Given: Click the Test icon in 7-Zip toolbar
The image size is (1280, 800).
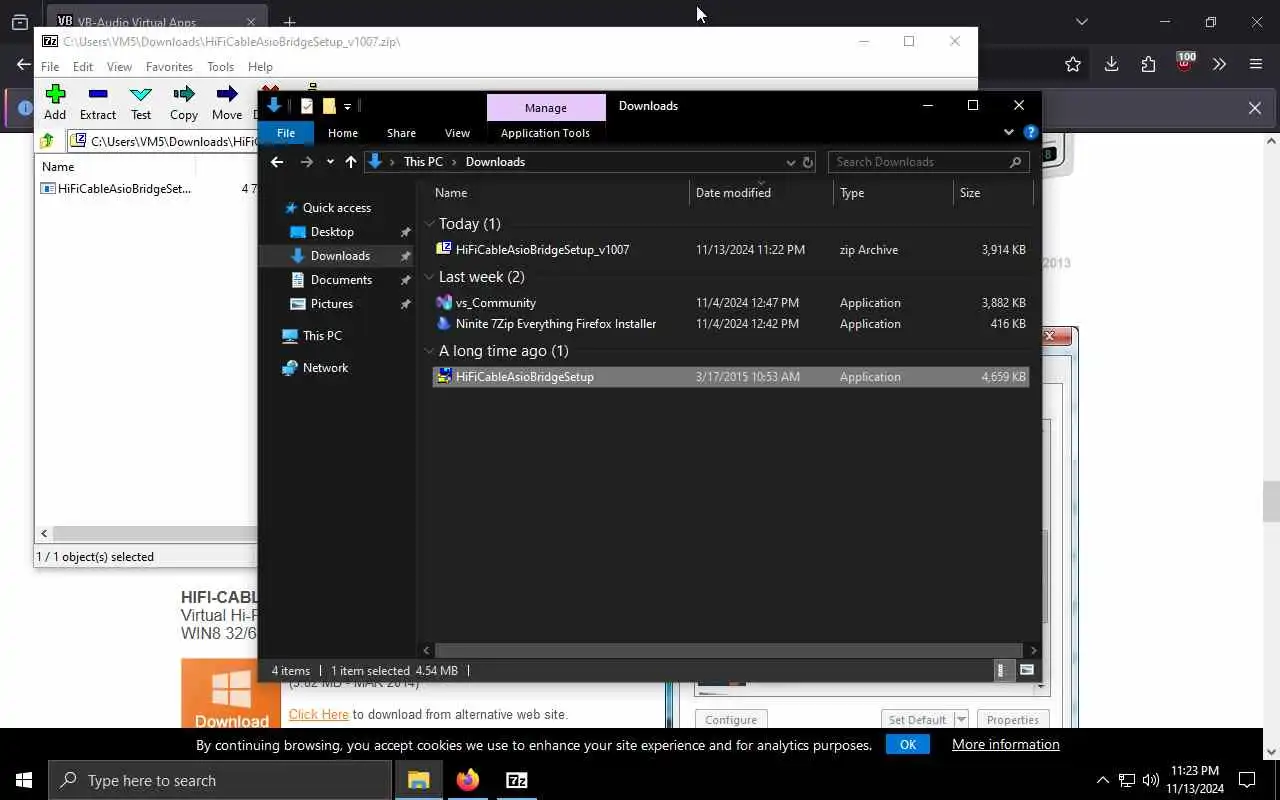Looking at the screenshot, I should (141, 95).
